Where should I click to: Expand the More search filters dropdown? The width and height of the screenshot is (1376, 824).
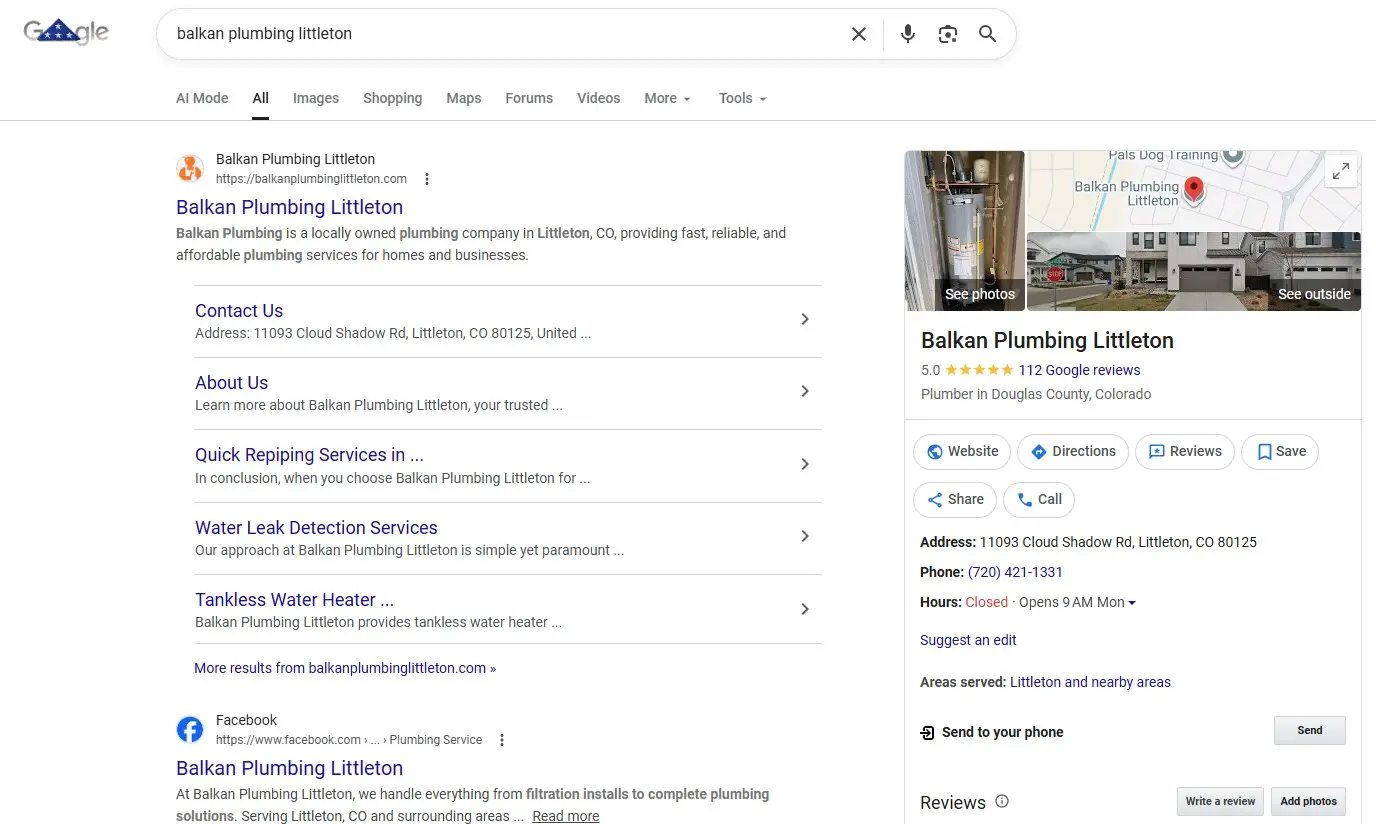click(667, 98)
